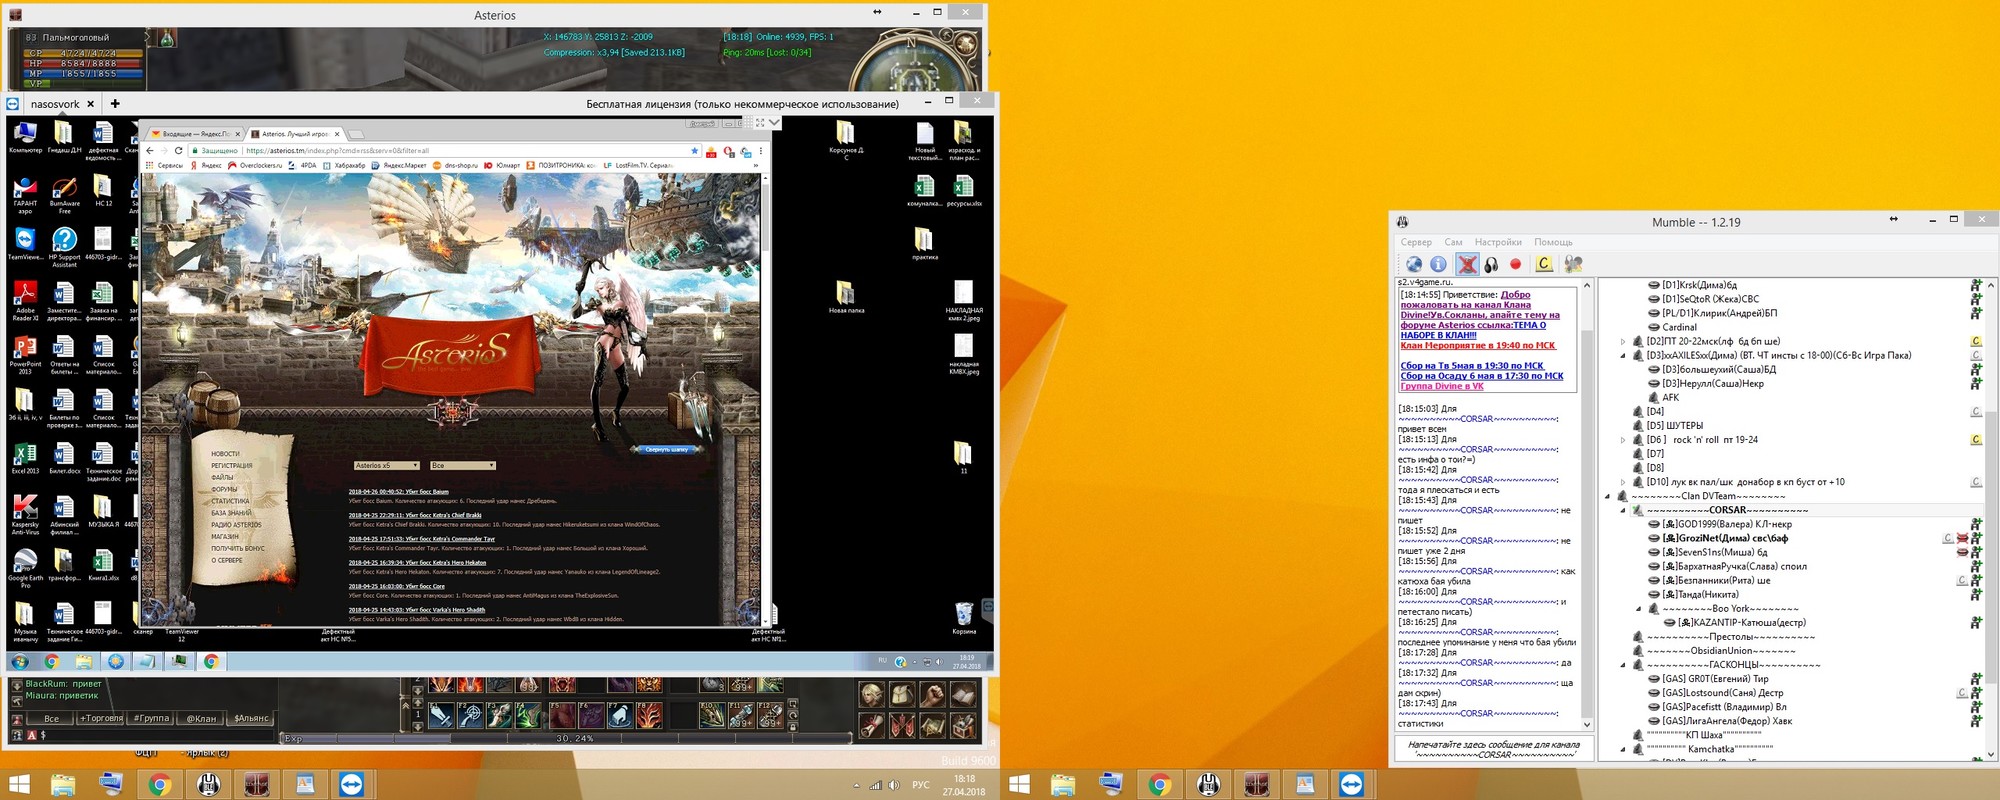Open link Сбор на Осаду 6 мая

tap(1481, 376)
